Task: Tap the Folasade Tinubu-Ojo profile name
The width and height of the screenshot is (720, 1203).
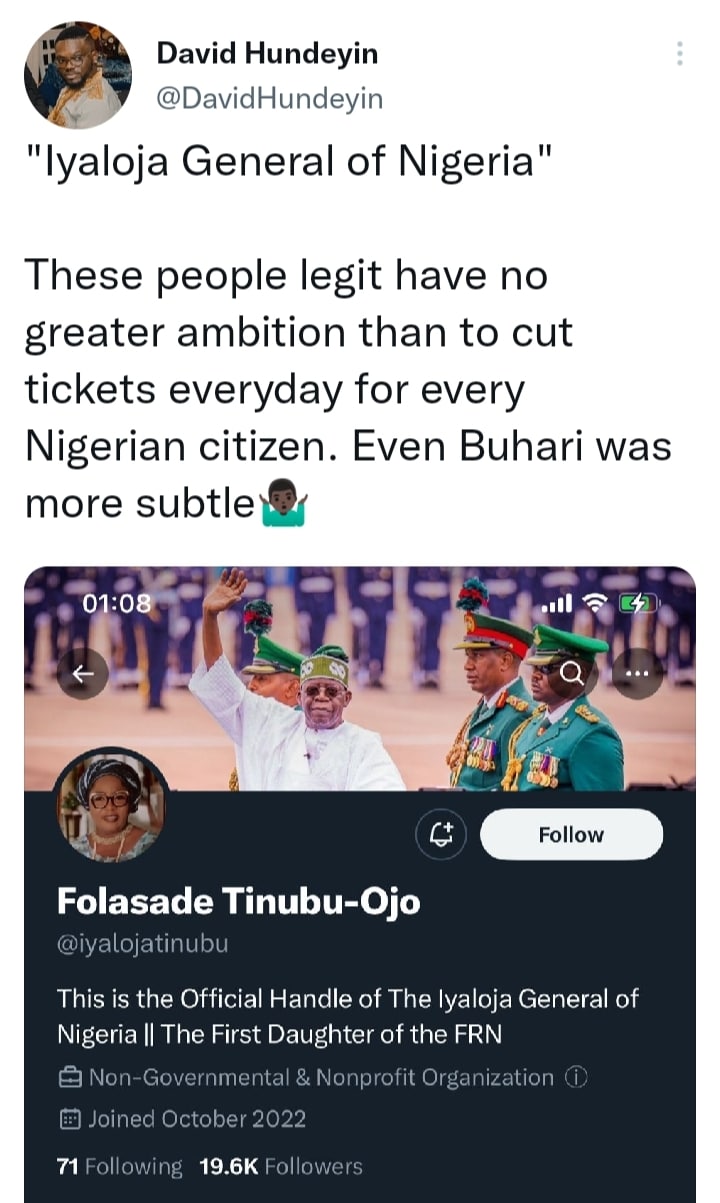Action: tap(238, 901)
